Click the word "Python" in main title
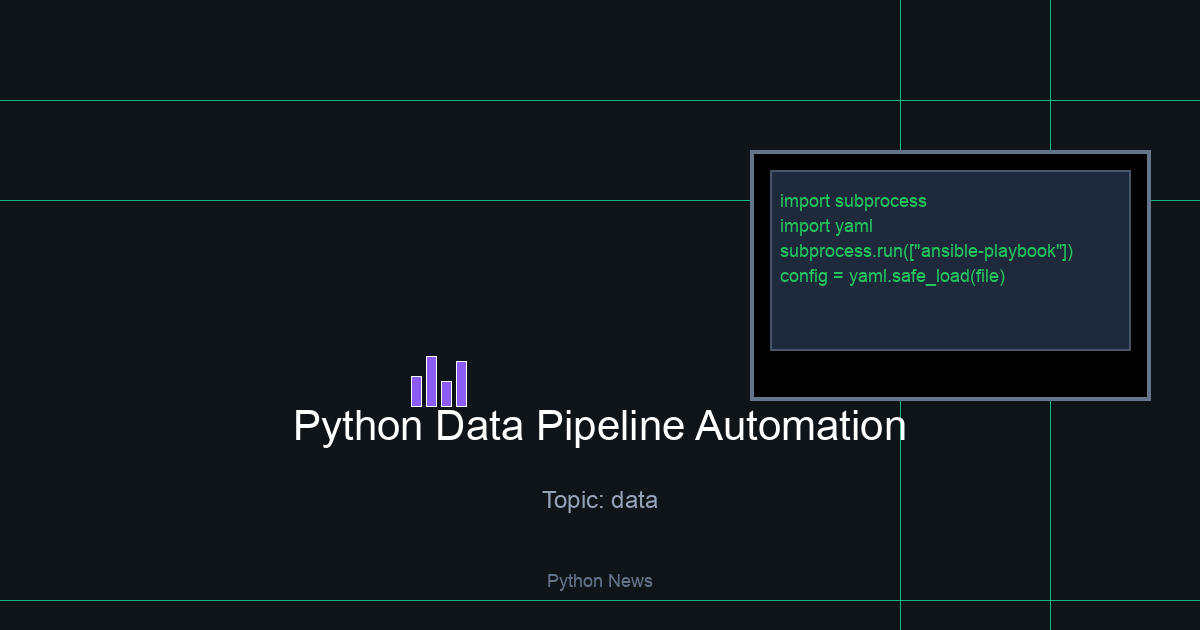The image size is (1200, 630). (x=358, y=426)
